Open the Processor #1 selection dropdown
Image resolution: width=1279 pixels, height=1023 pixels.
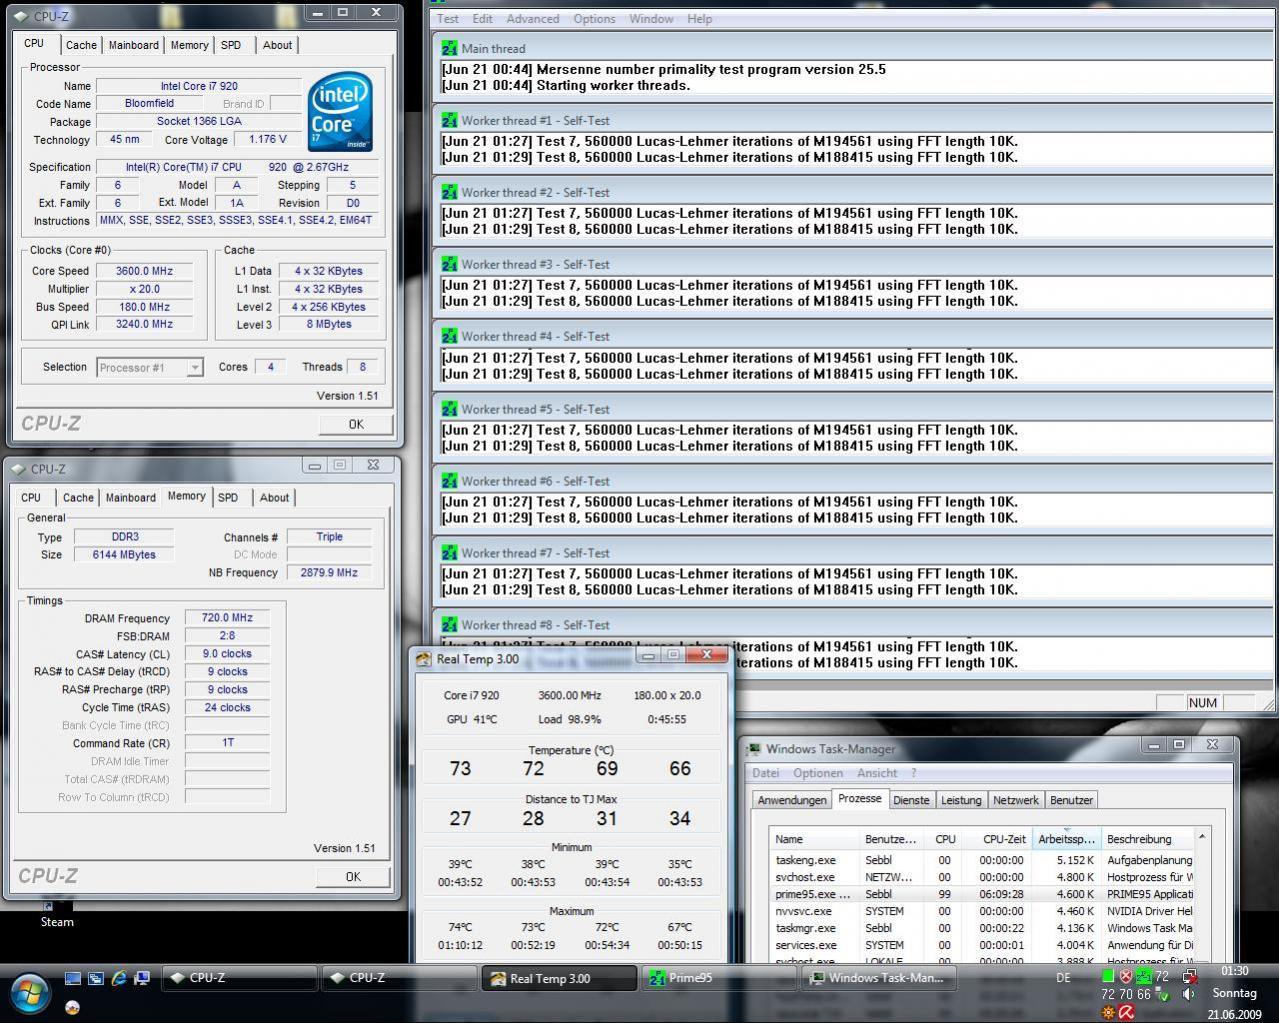click(150, 367)
